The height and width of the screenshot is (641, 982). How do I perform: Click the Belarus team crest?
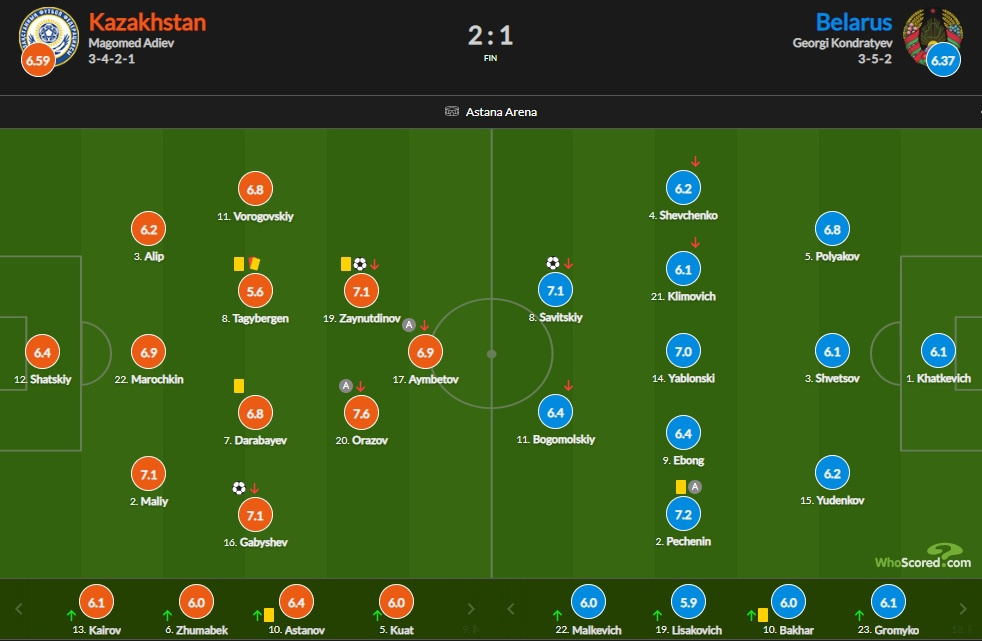932,37
